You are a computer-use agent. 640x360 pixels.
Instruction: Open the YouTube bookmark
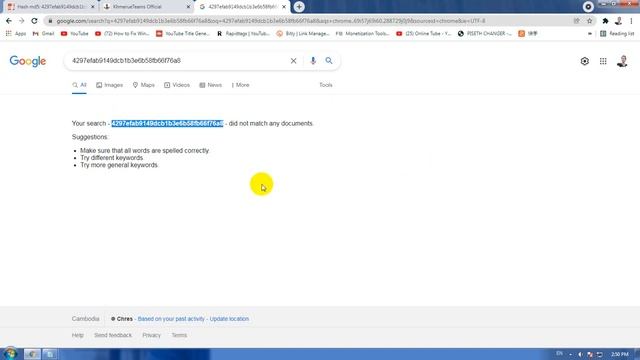(x=75, y=33)
